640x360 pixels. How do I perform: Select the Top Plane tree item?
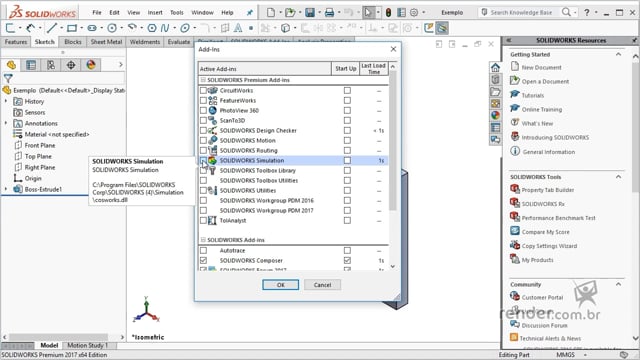pos(38,156)
